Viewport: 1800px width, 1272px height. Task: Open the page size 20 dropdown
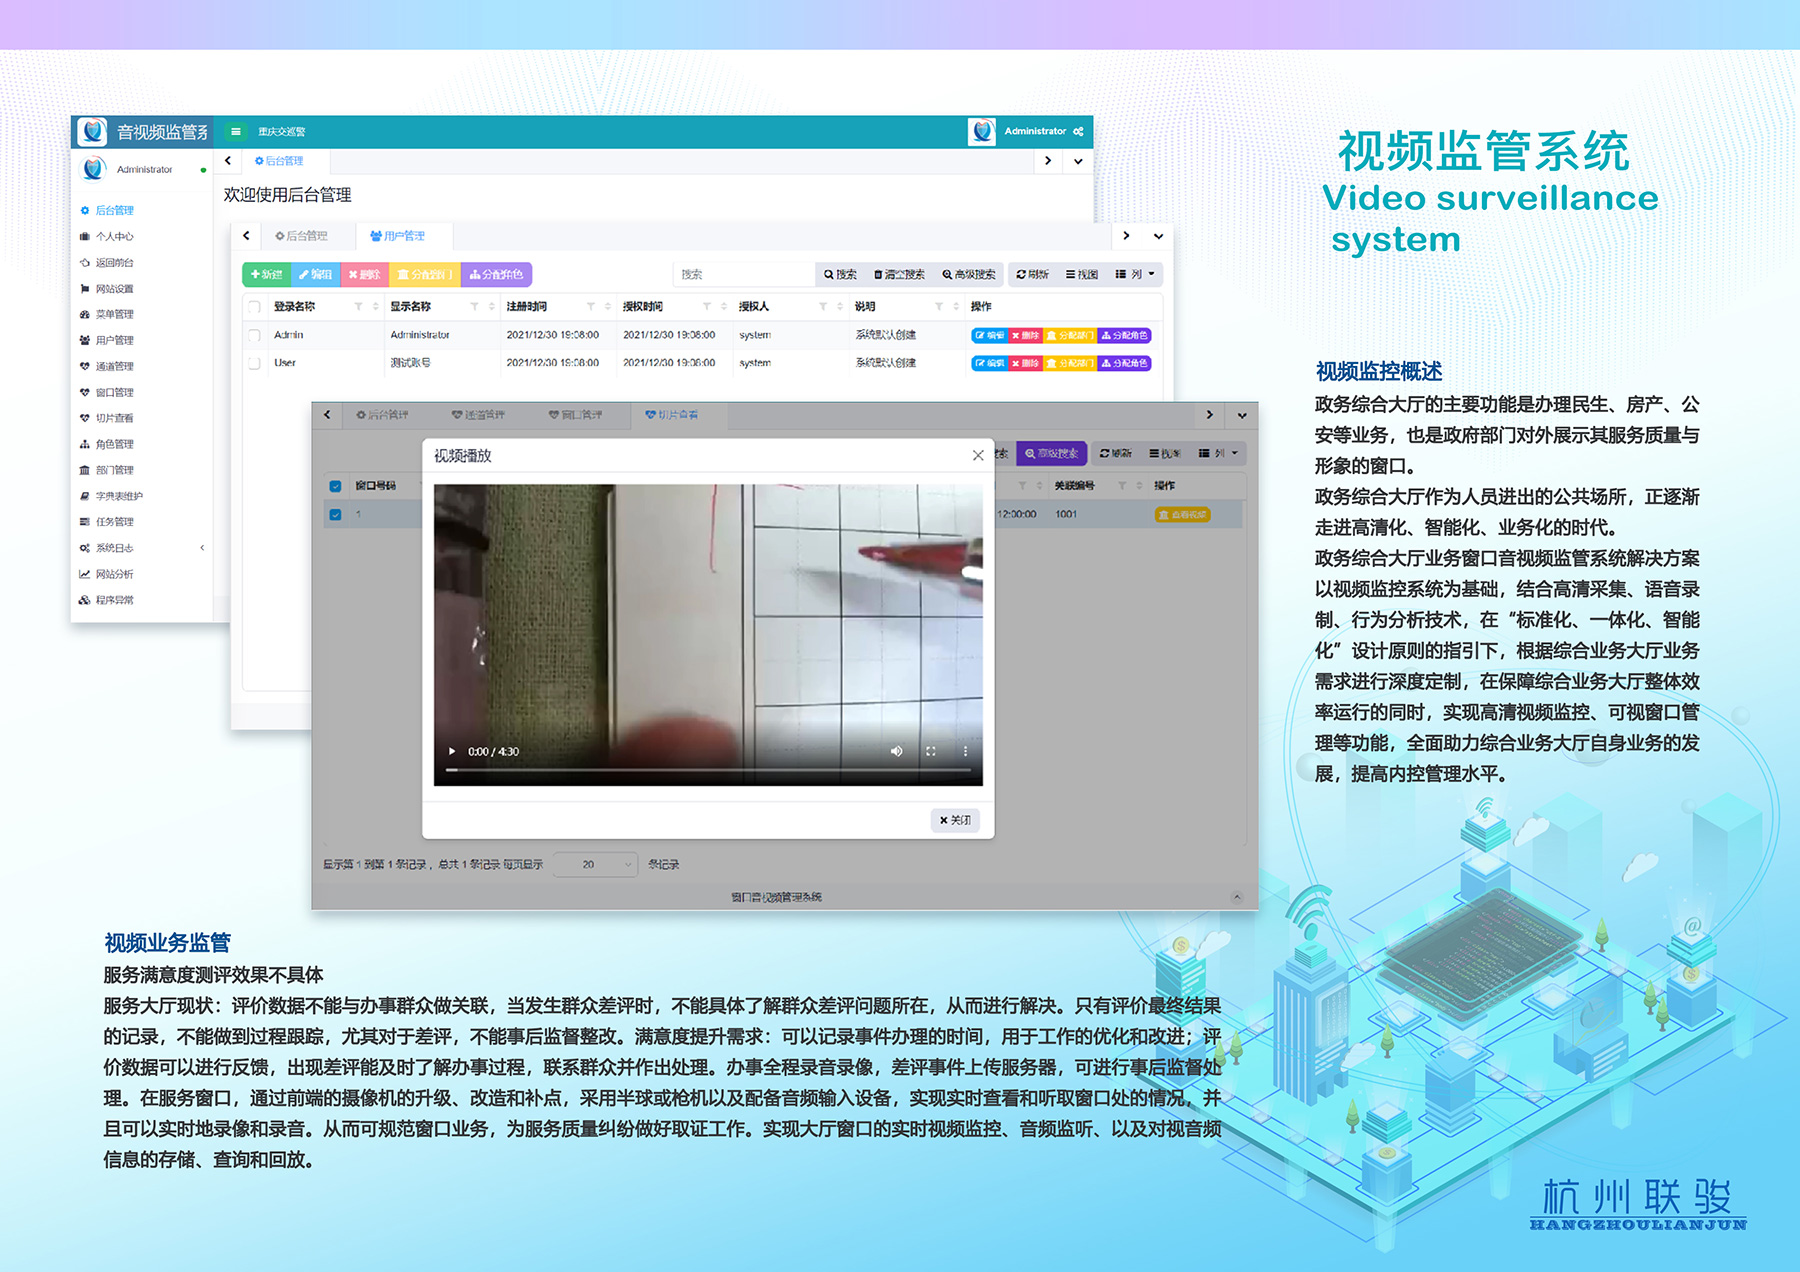[595, 864]
